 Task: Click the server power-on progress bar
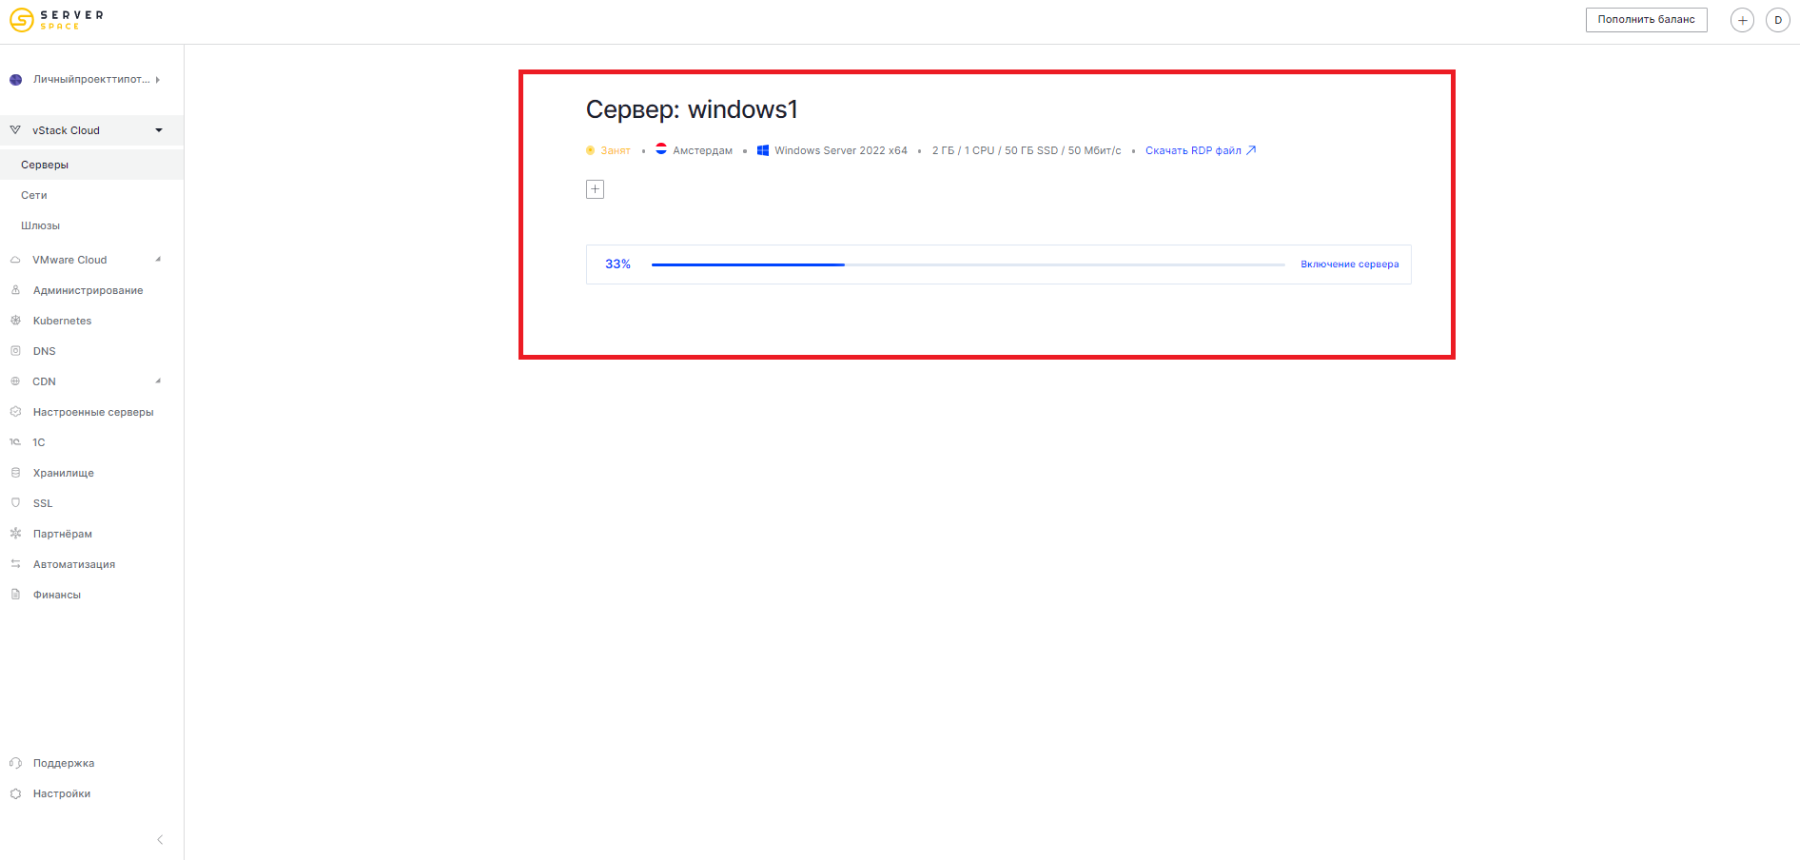click(968, 265)
